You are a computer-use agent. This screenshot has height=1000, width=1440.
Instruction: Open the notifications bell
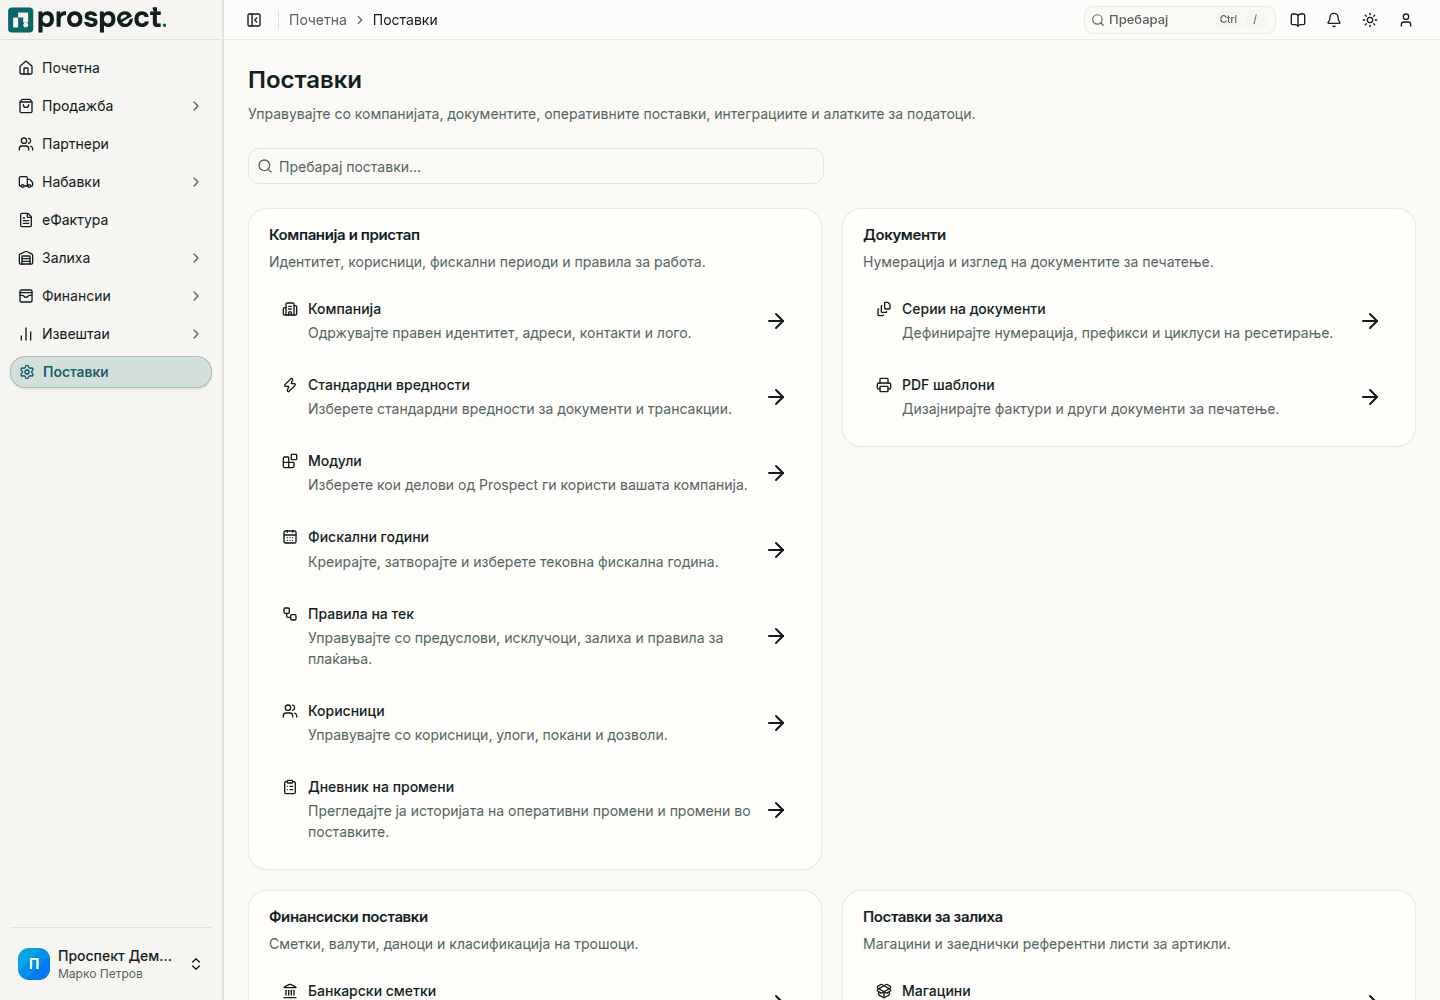point(1334,20)
